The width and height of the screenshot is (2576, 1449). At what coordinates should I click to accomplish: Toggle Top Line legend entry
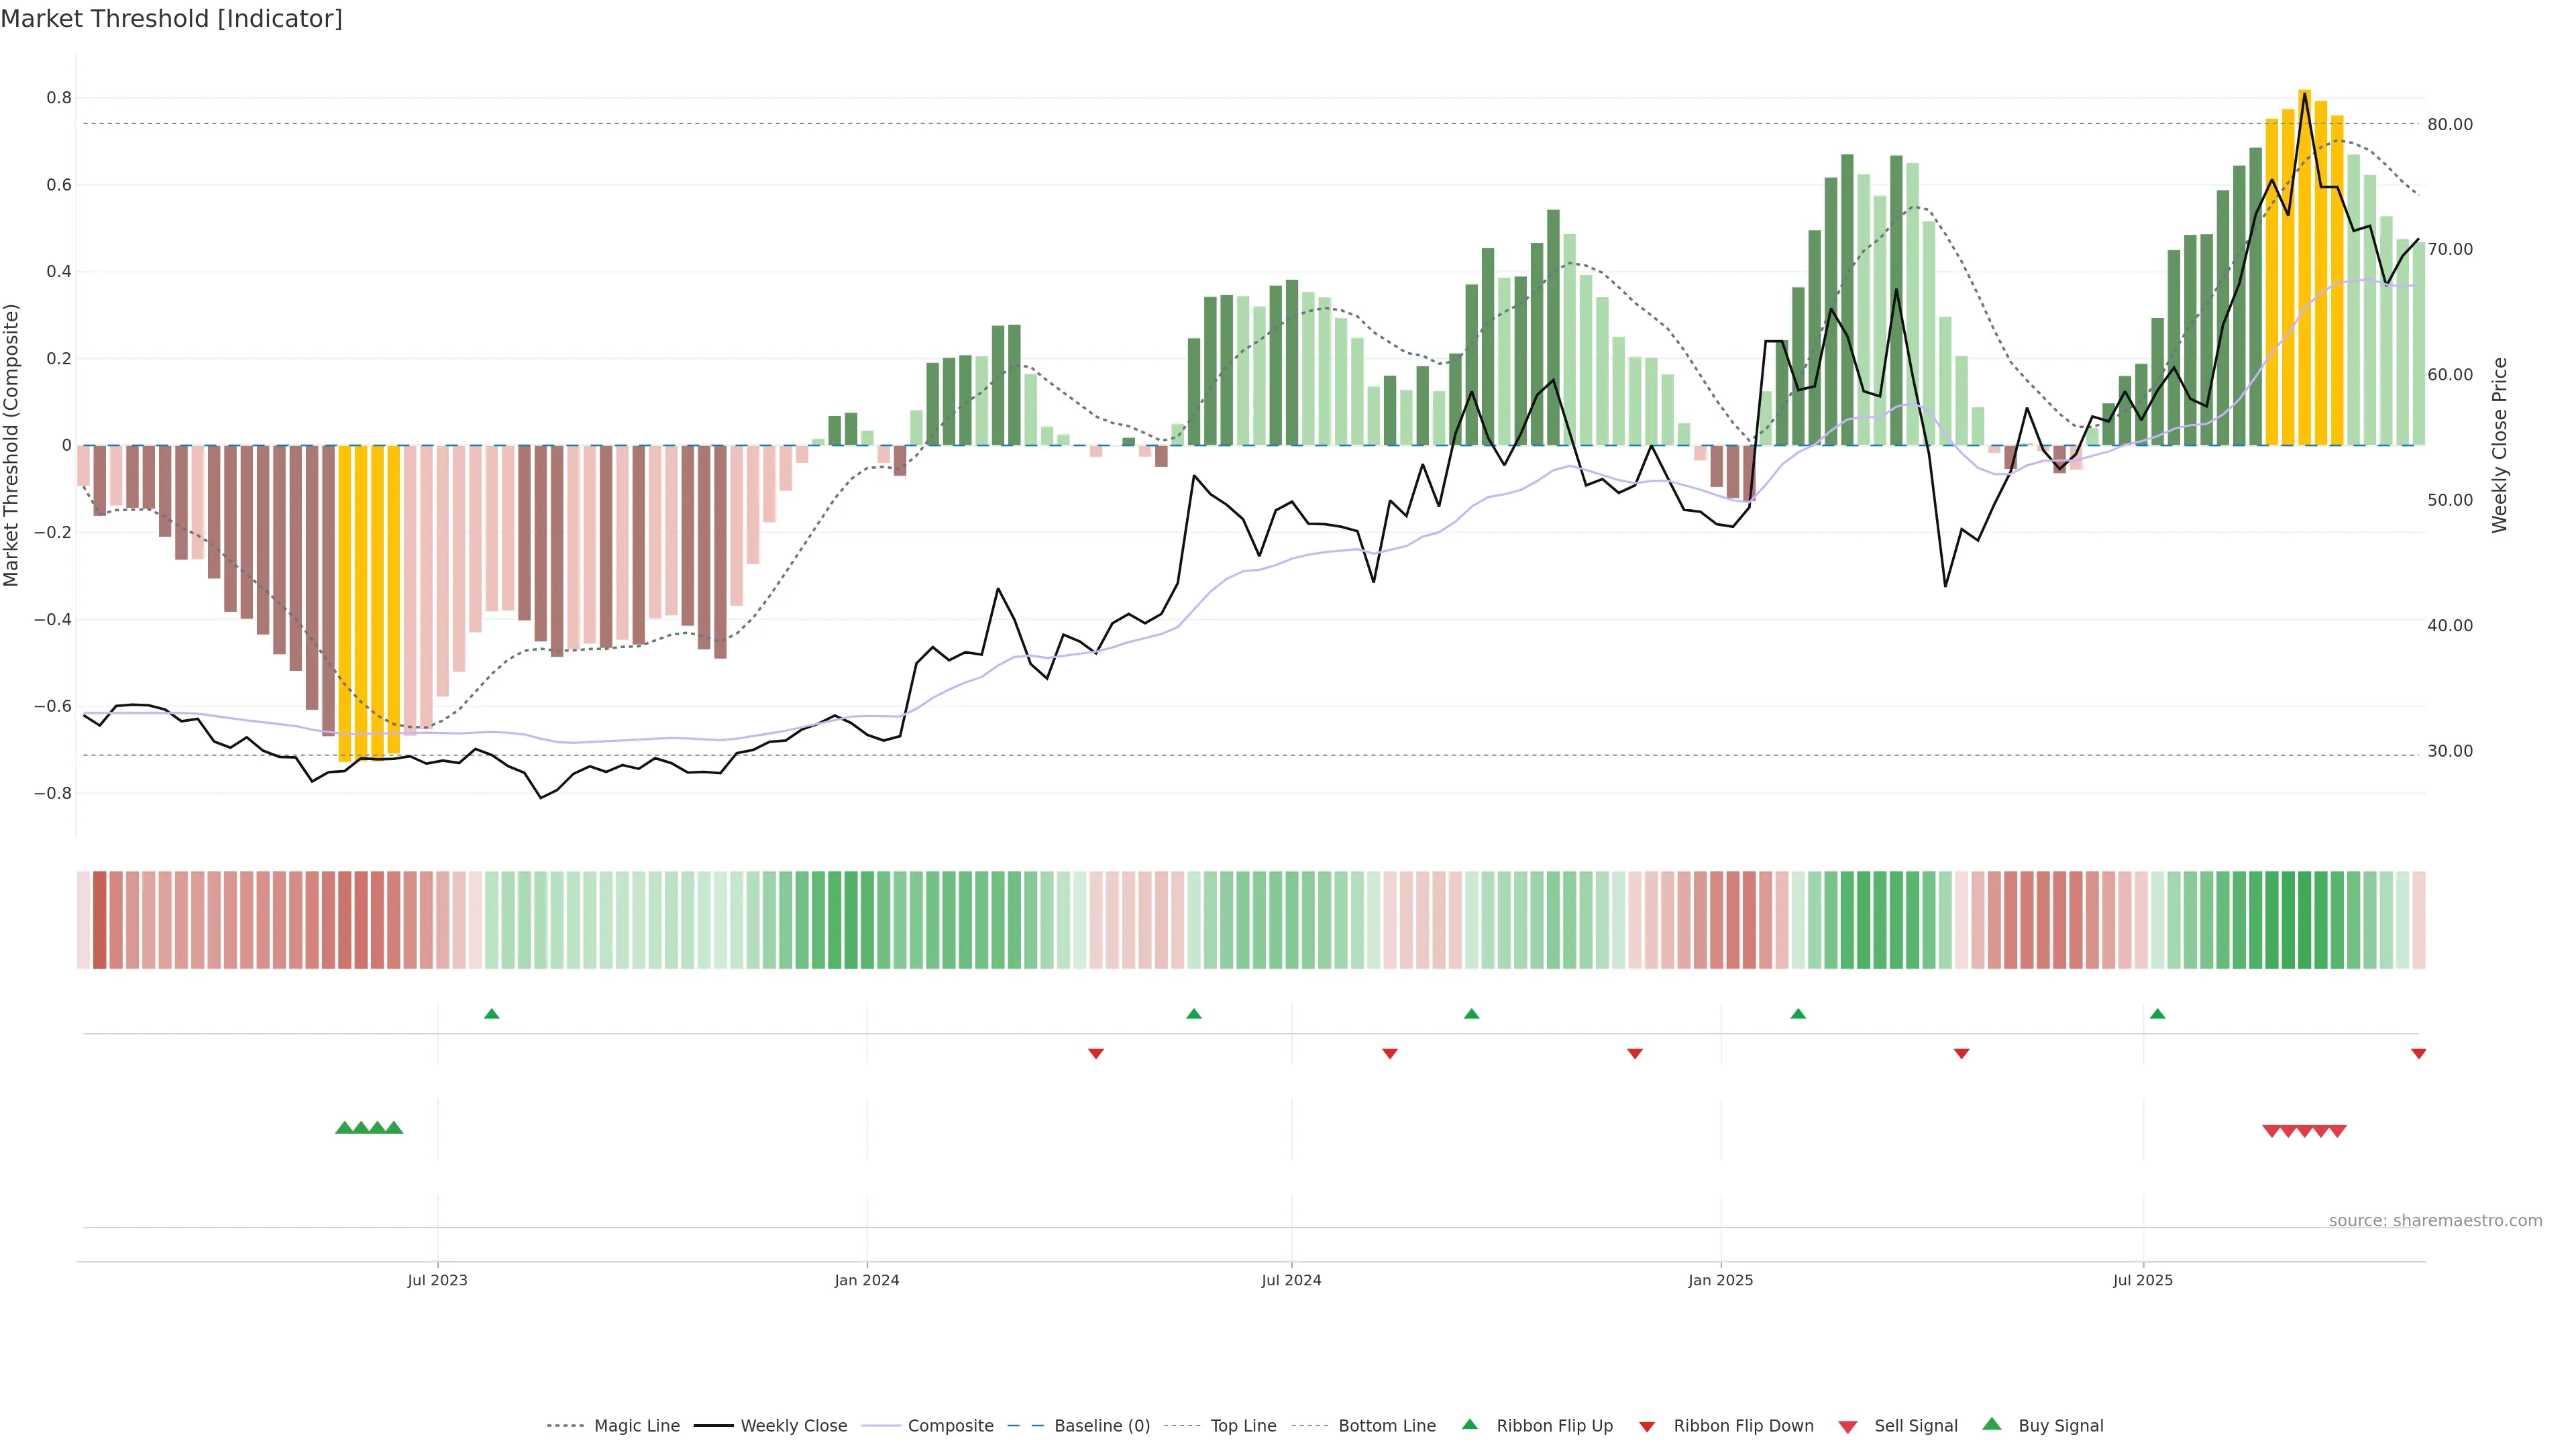(x=1243, y=1426)
